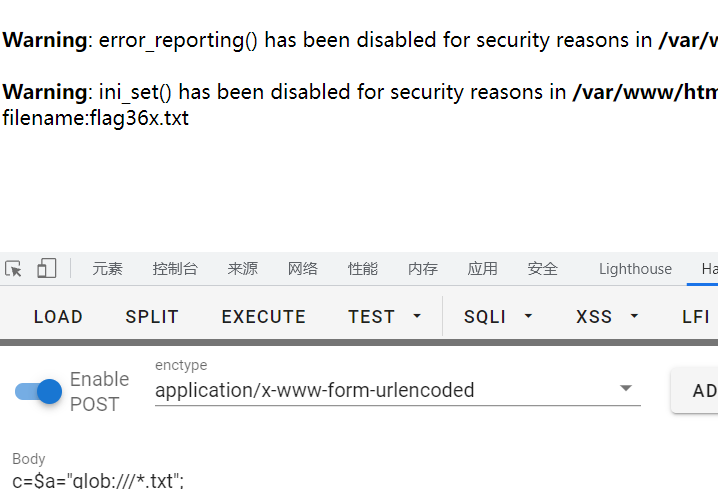Click the SPLIT button
The width and height of the screenshot is (718, 489).
[x=152, y=317]
